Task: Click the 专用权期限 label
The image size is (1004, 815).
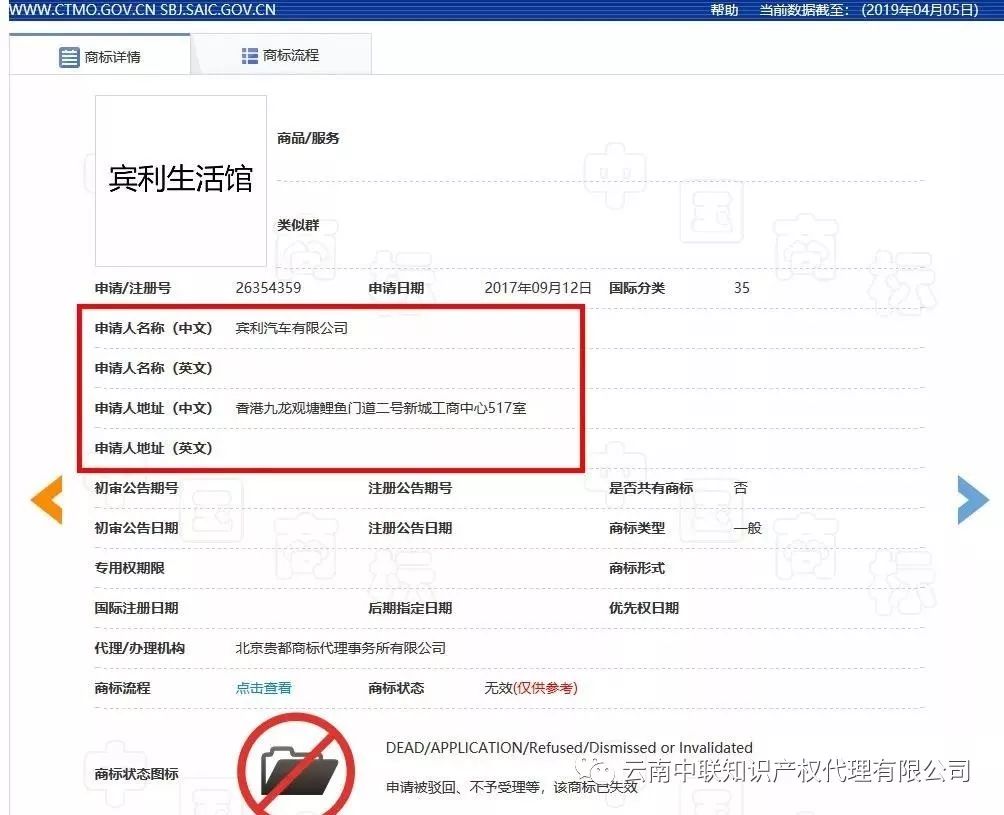Action: tap(129, 568)
